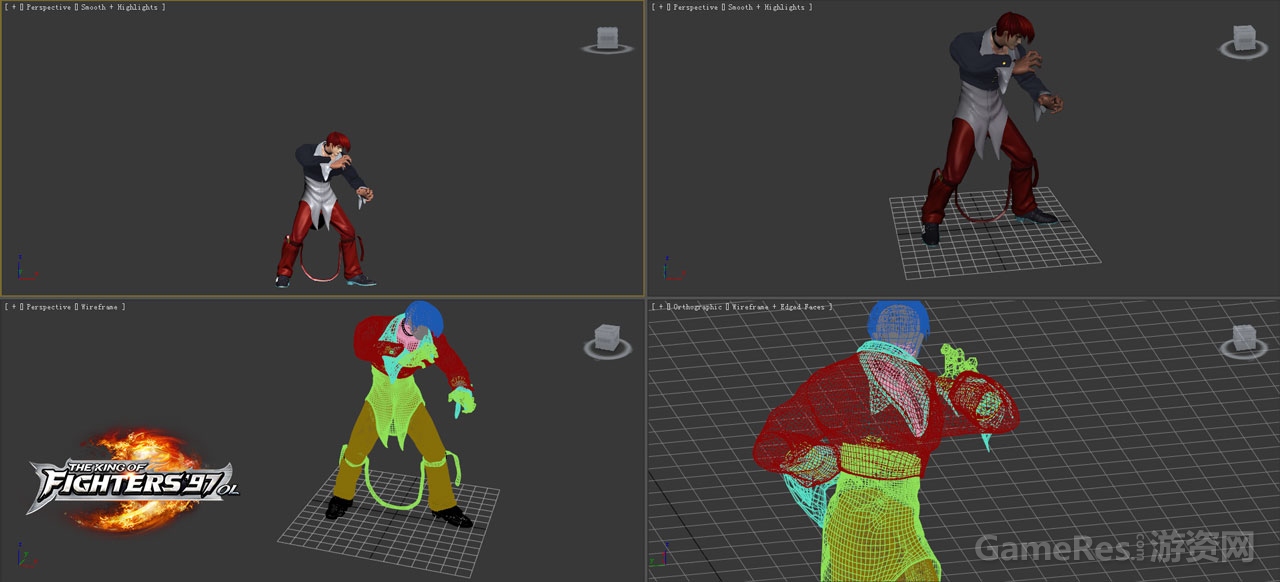Open the Perspective label of the Wireframe viewport
Screen dimensions: 1280x582
click(x=48, y=306)
